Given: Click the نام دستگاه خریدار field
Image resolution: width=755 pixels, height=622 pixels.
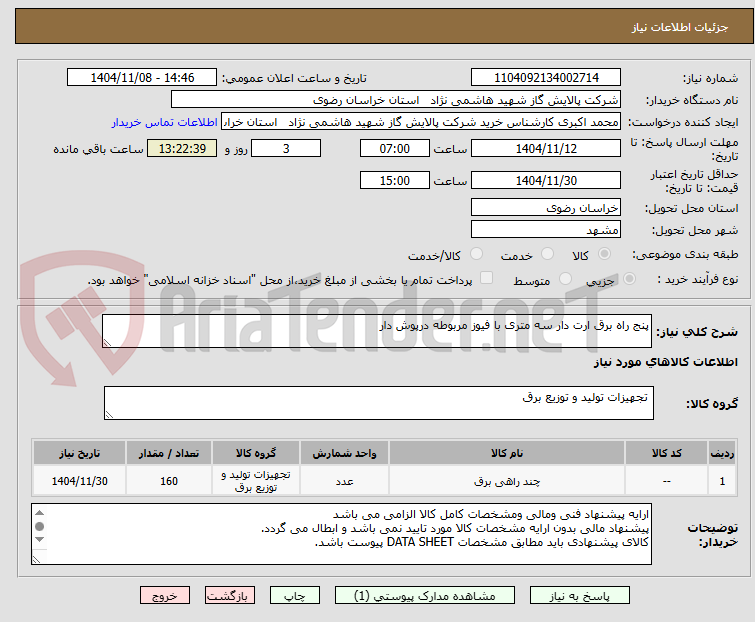Looking at the screenshot, I should pos(396,100).
